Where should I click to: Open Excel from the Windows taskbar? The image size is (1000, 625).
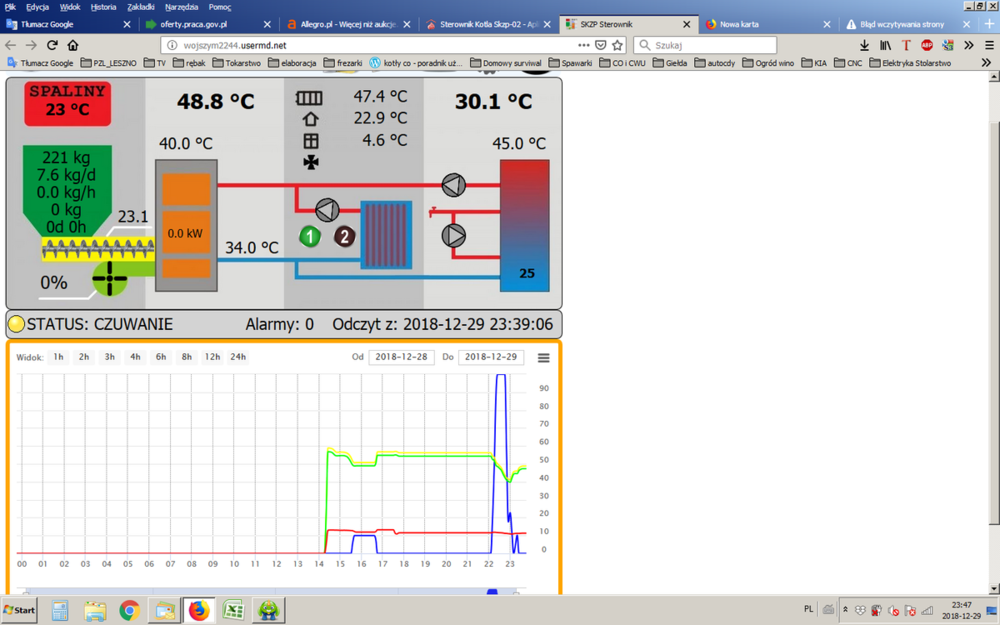click(233, 610)
